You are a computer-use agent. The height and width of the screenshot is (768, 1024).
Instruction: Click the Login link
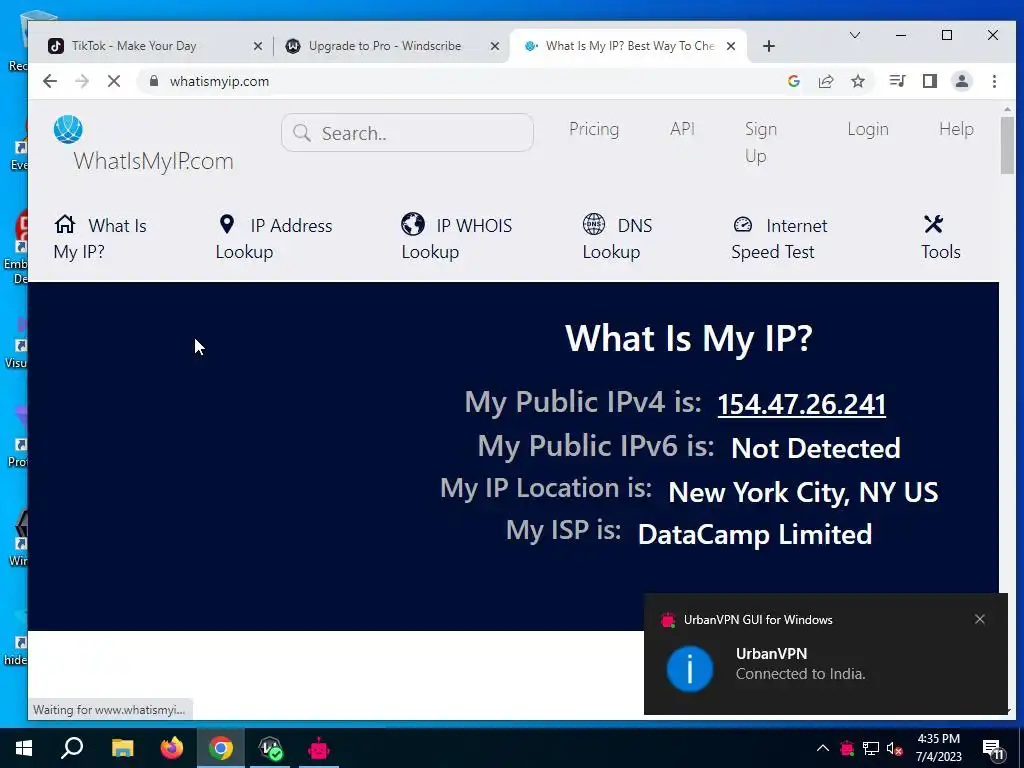pos(868,129)
